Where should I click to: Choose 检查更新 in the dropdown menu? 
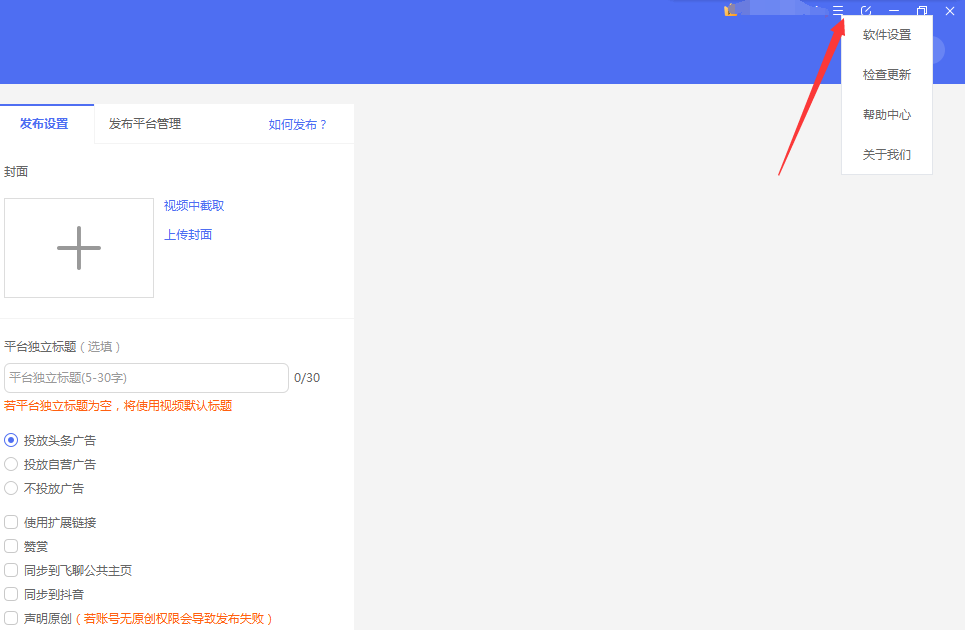click(x=887, y=75)
